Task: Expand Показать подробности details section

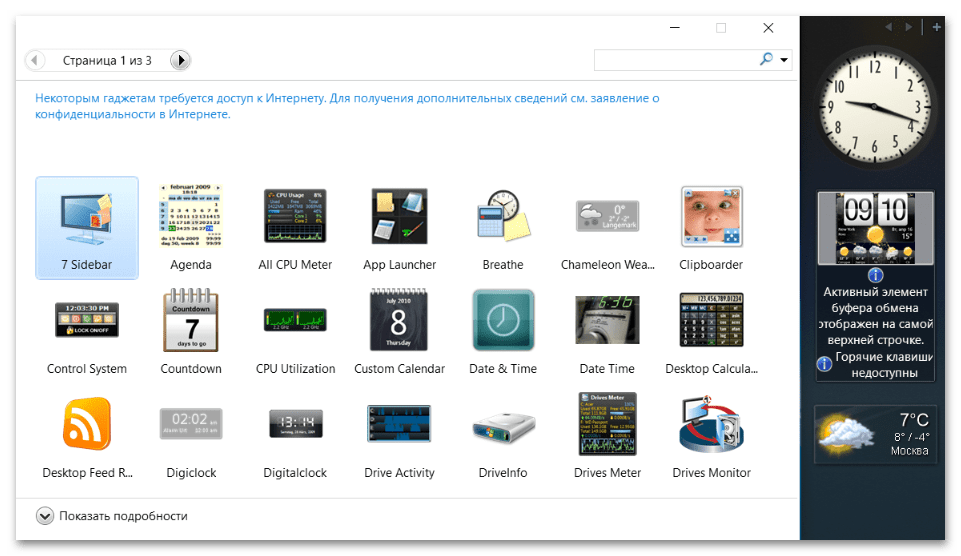Action: (111, 516)
